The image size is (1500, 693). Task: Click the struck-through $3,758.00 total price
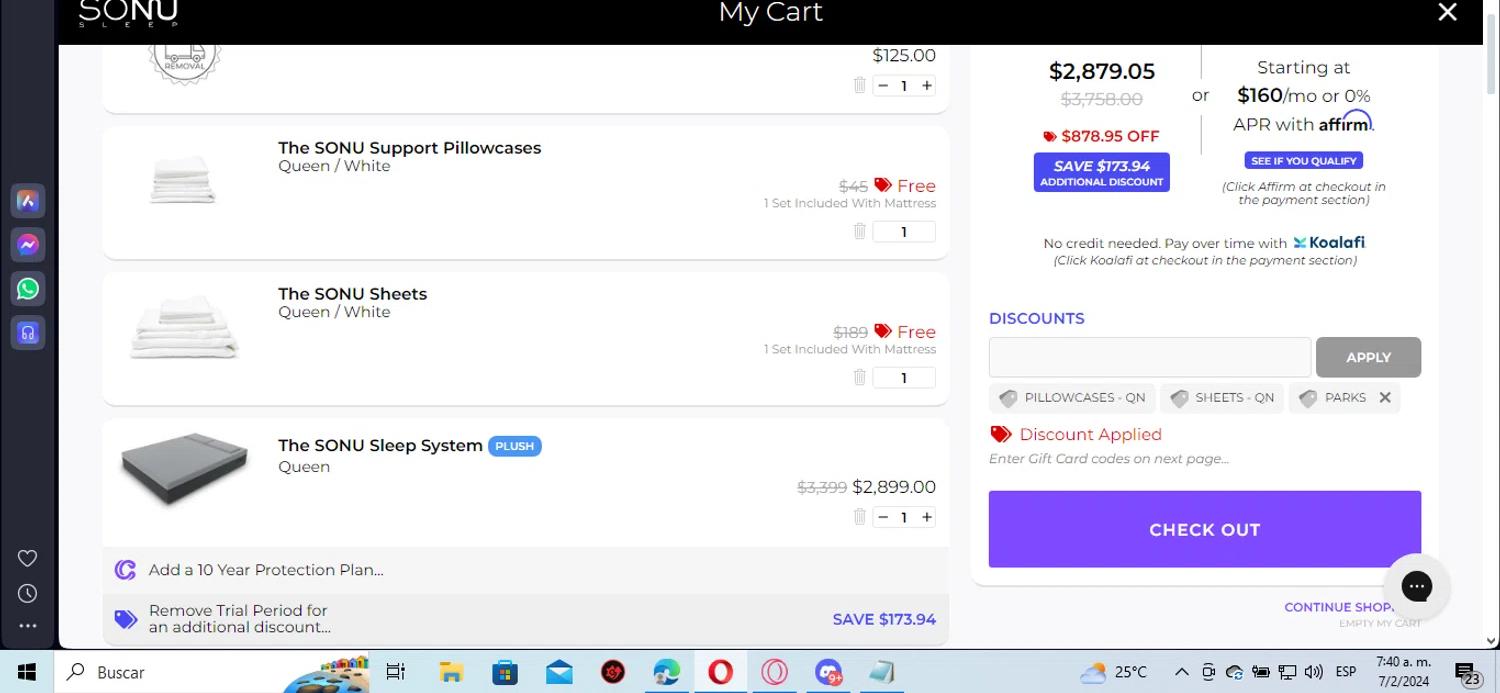1101,99
